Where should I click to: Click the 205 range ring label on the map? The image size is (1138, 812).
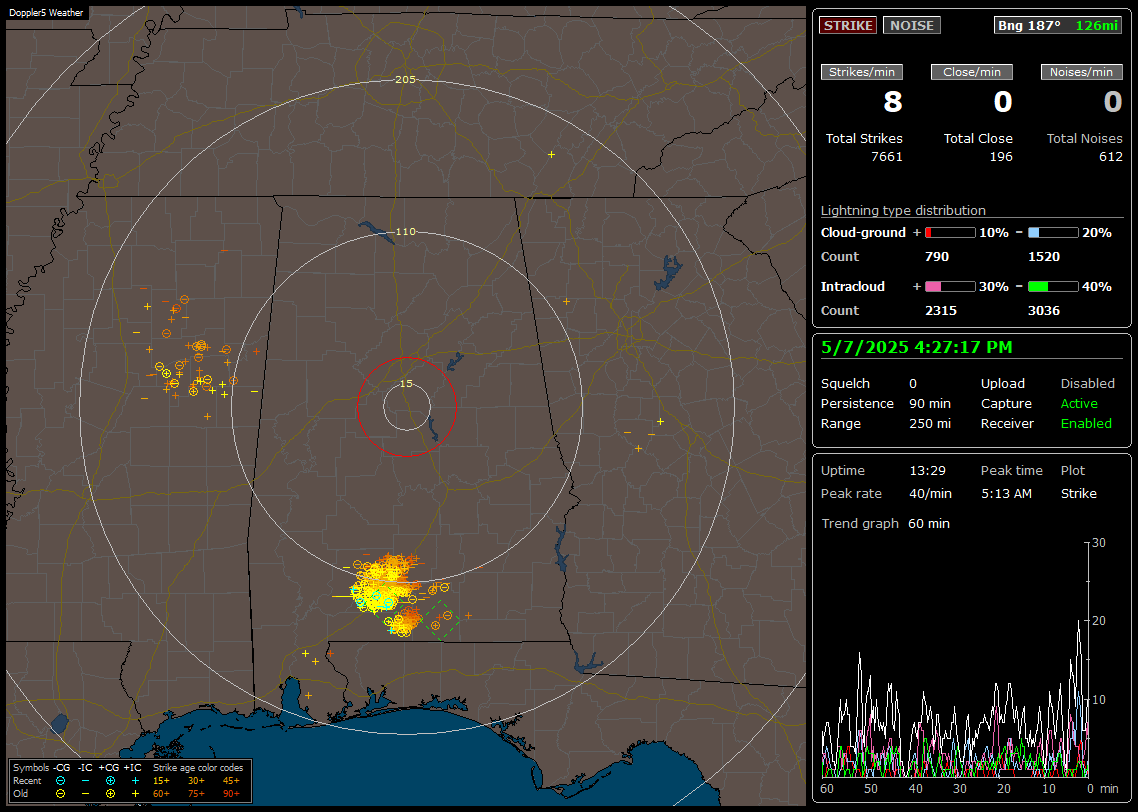coord(405,80)
